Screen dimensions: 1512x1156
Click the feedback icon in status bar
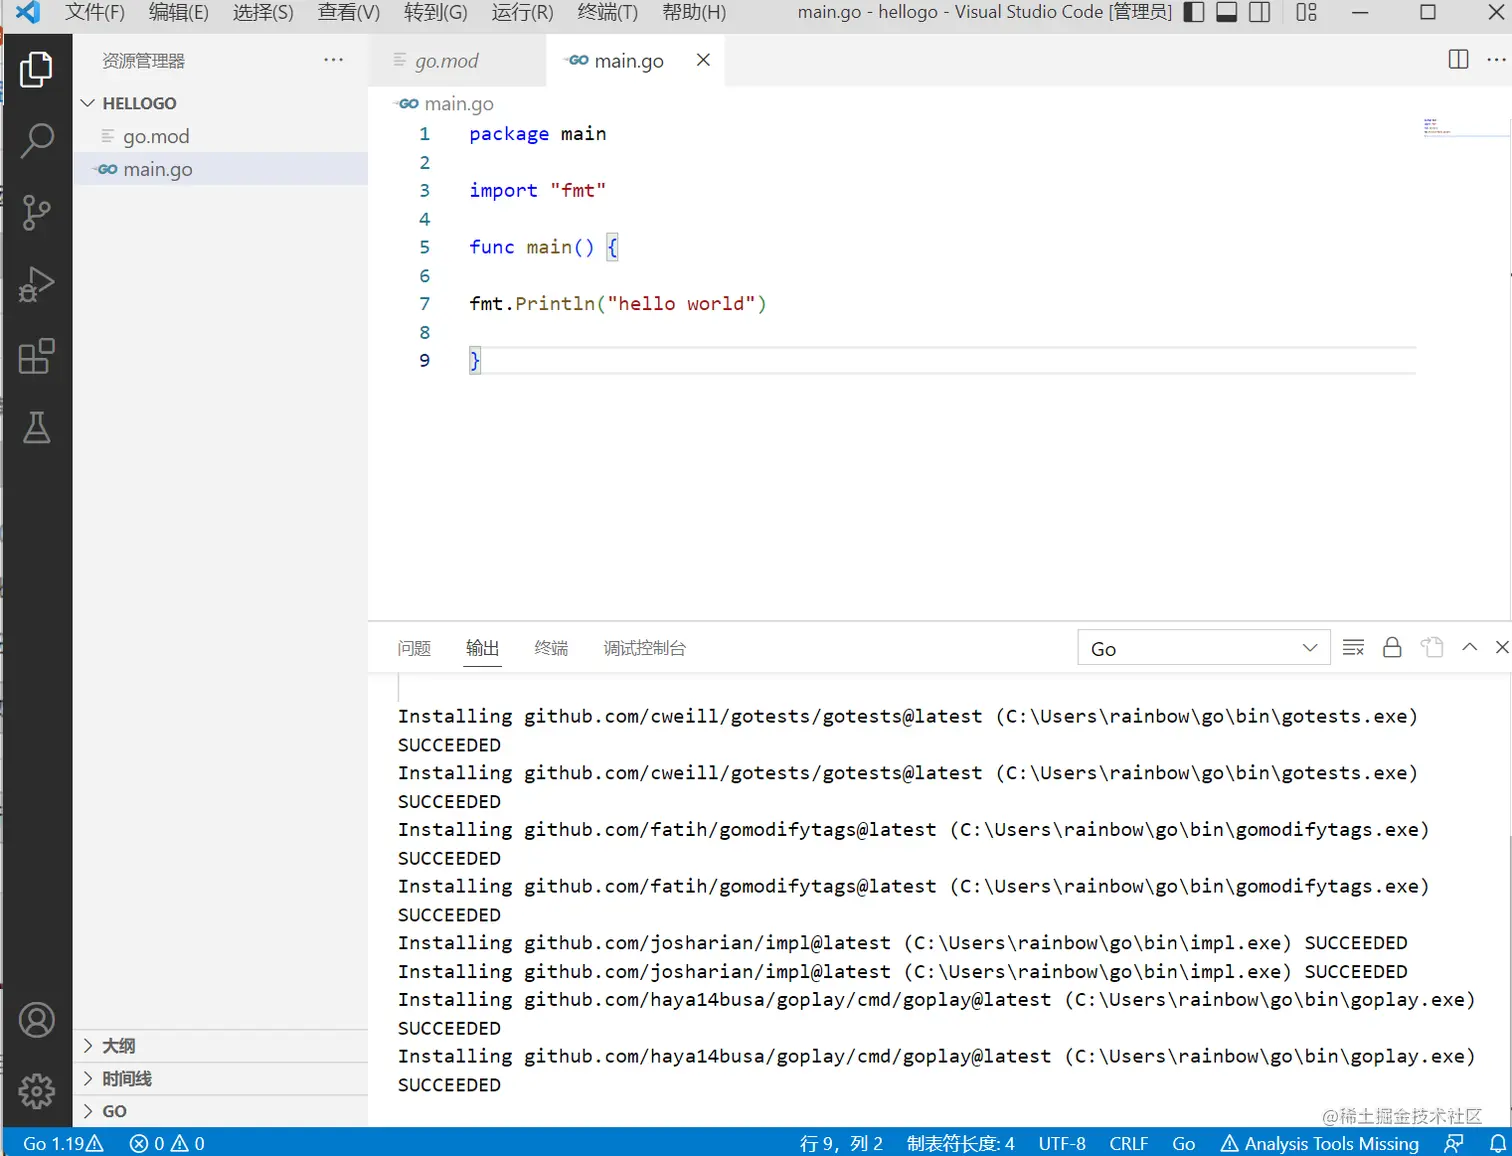[1453, 1143]
